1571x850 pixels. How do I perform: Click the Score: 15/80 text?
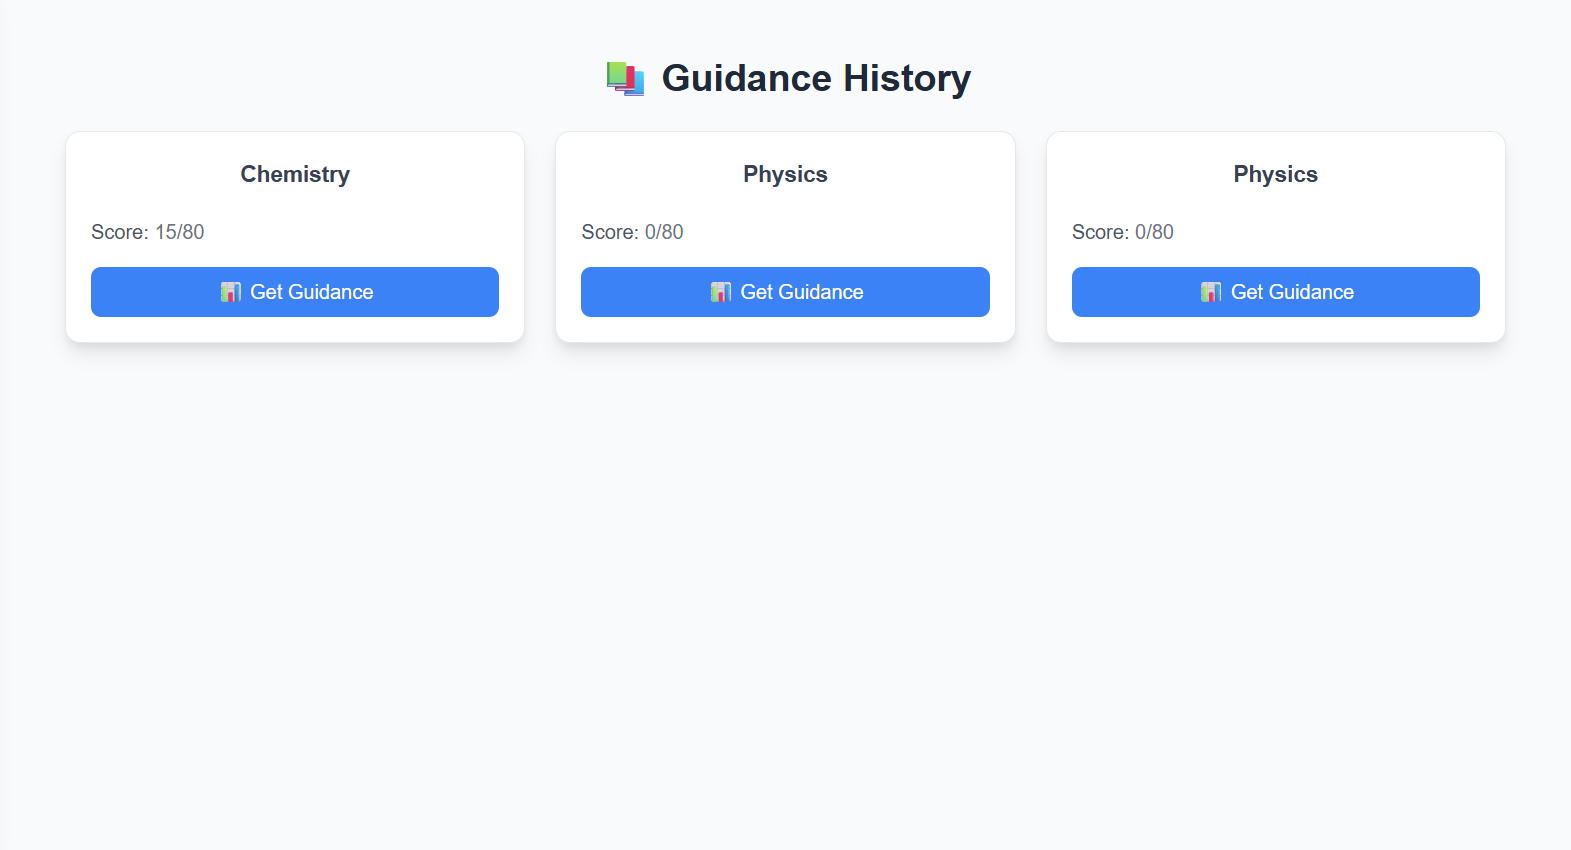click(x=148, y=232)
